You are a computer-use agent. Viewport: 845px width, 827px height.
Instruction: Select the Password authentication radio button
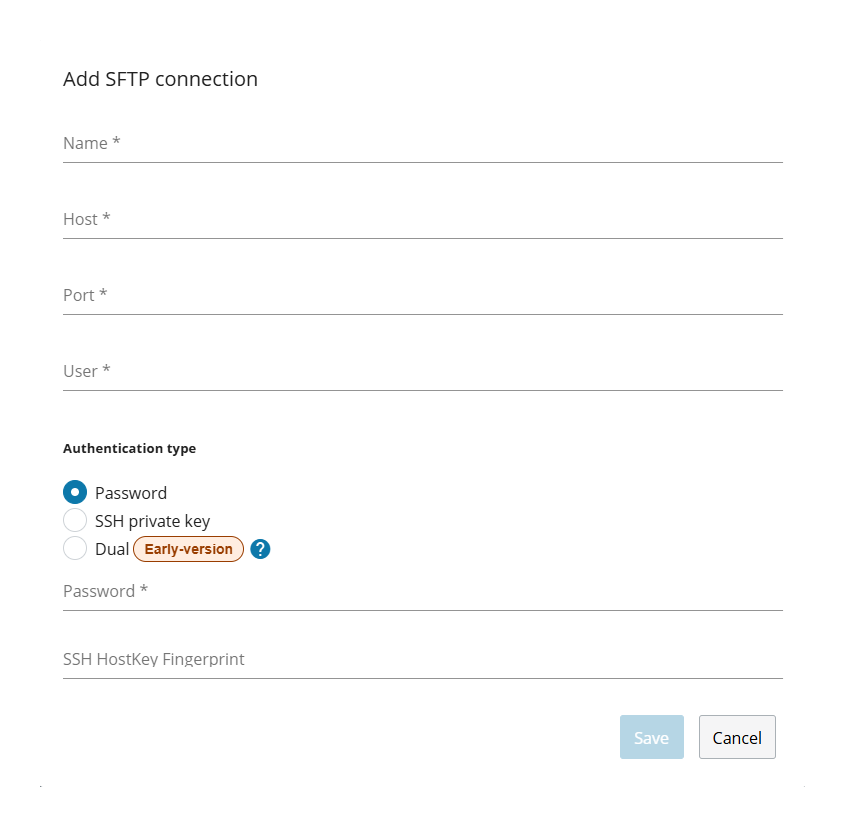75,492
